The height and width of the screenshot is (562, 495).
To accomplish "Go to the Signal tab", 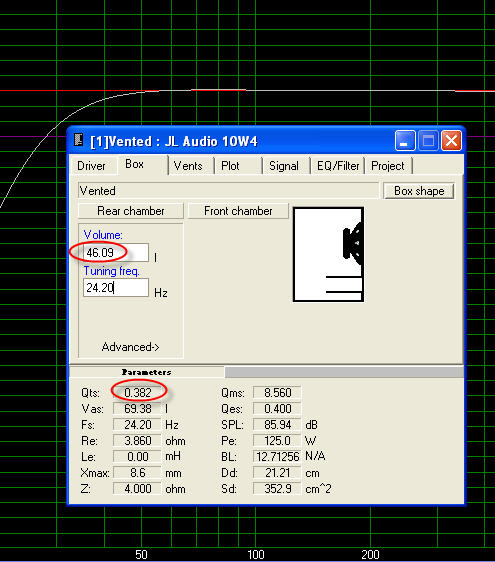I will pyautogui.click(x=284, y=166).
